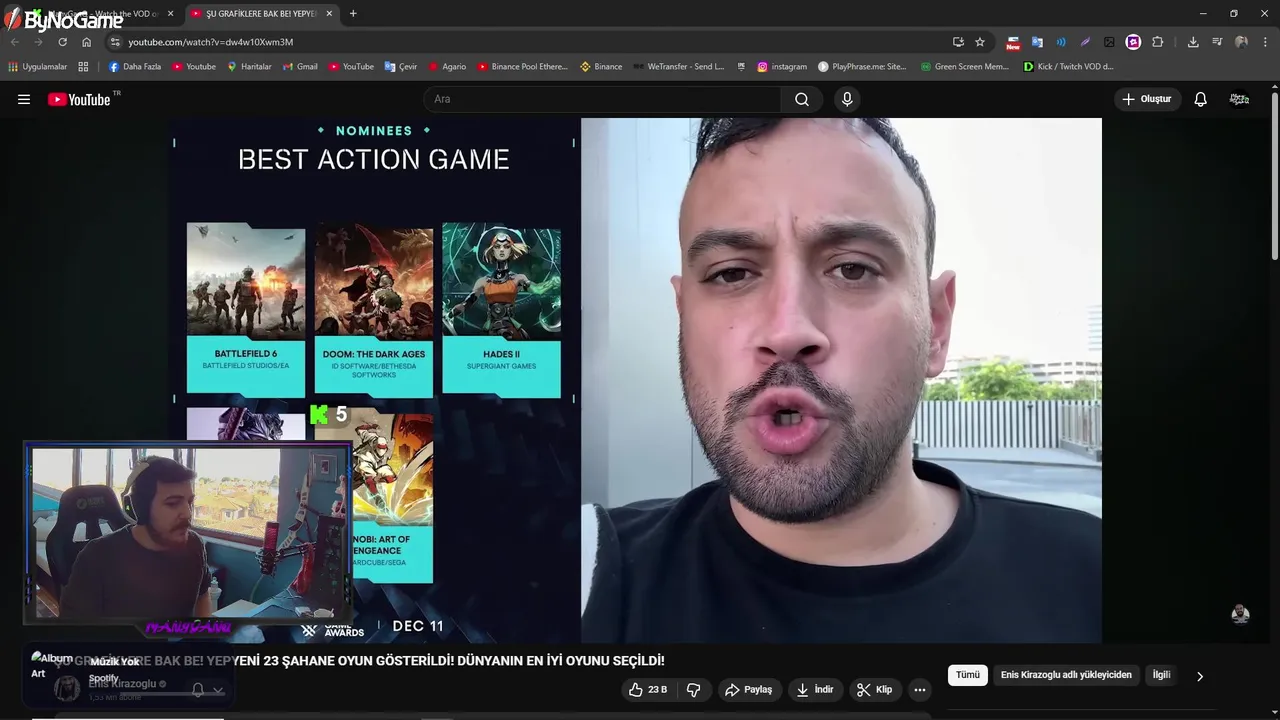Open the Google Translate extension icon
The width and height of the screenshot is (1280, 720).
(1037, 42)
